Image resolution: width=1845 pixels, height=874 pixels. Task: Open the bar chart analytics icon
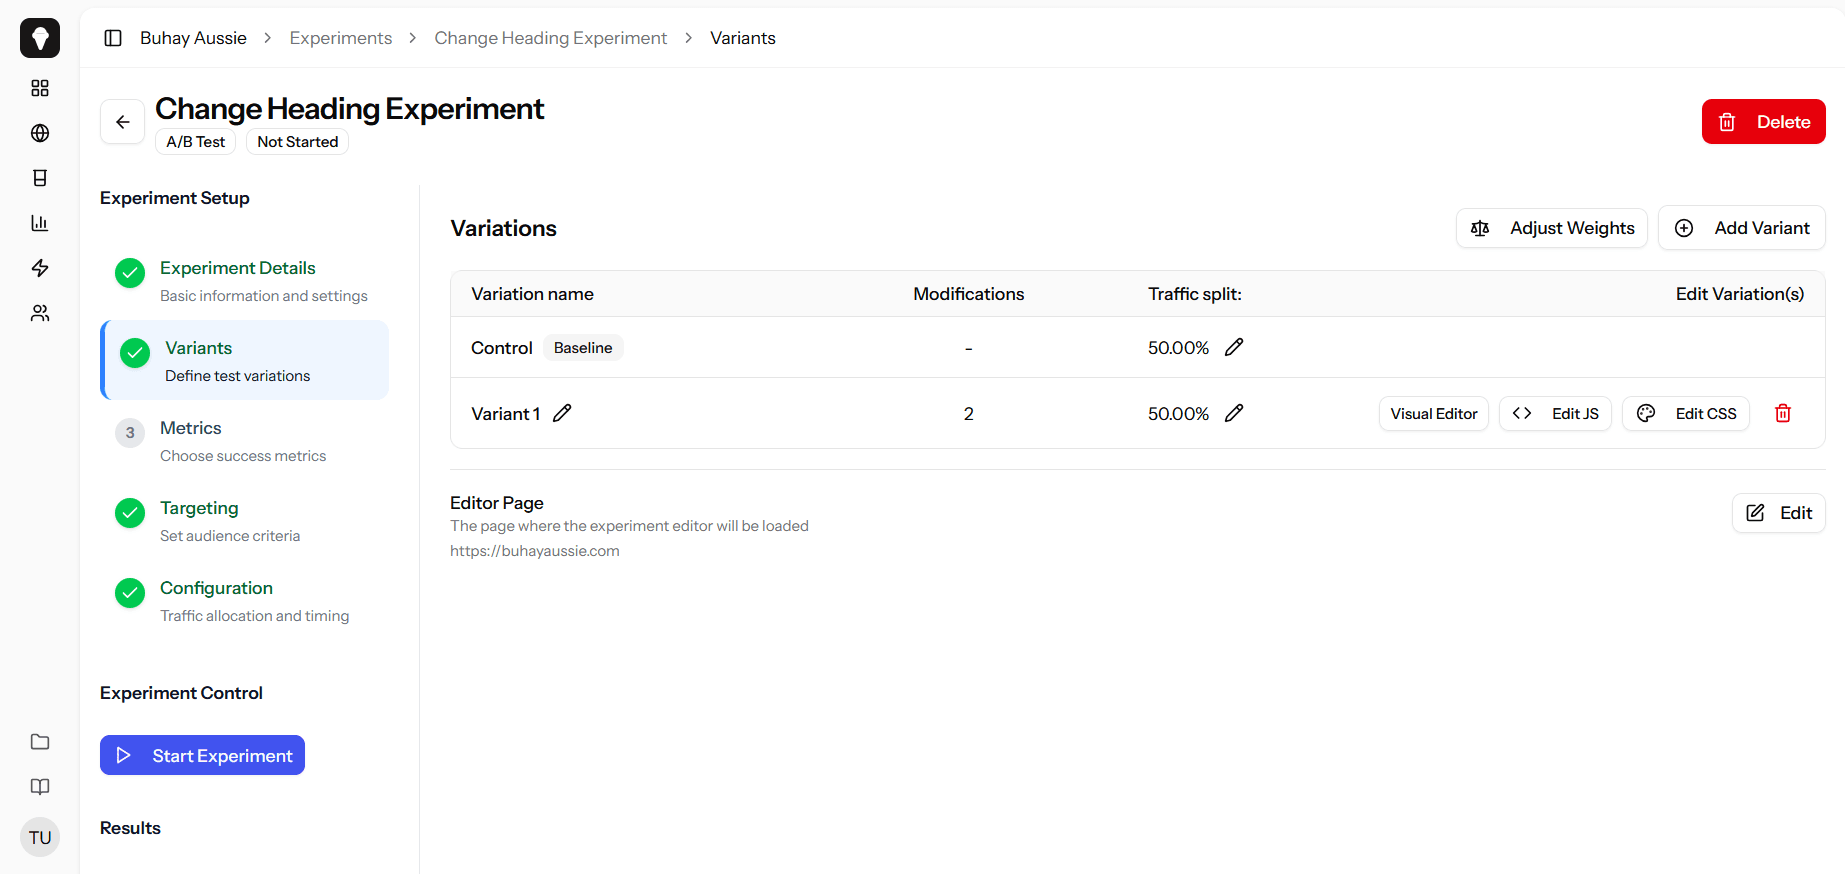40,223
